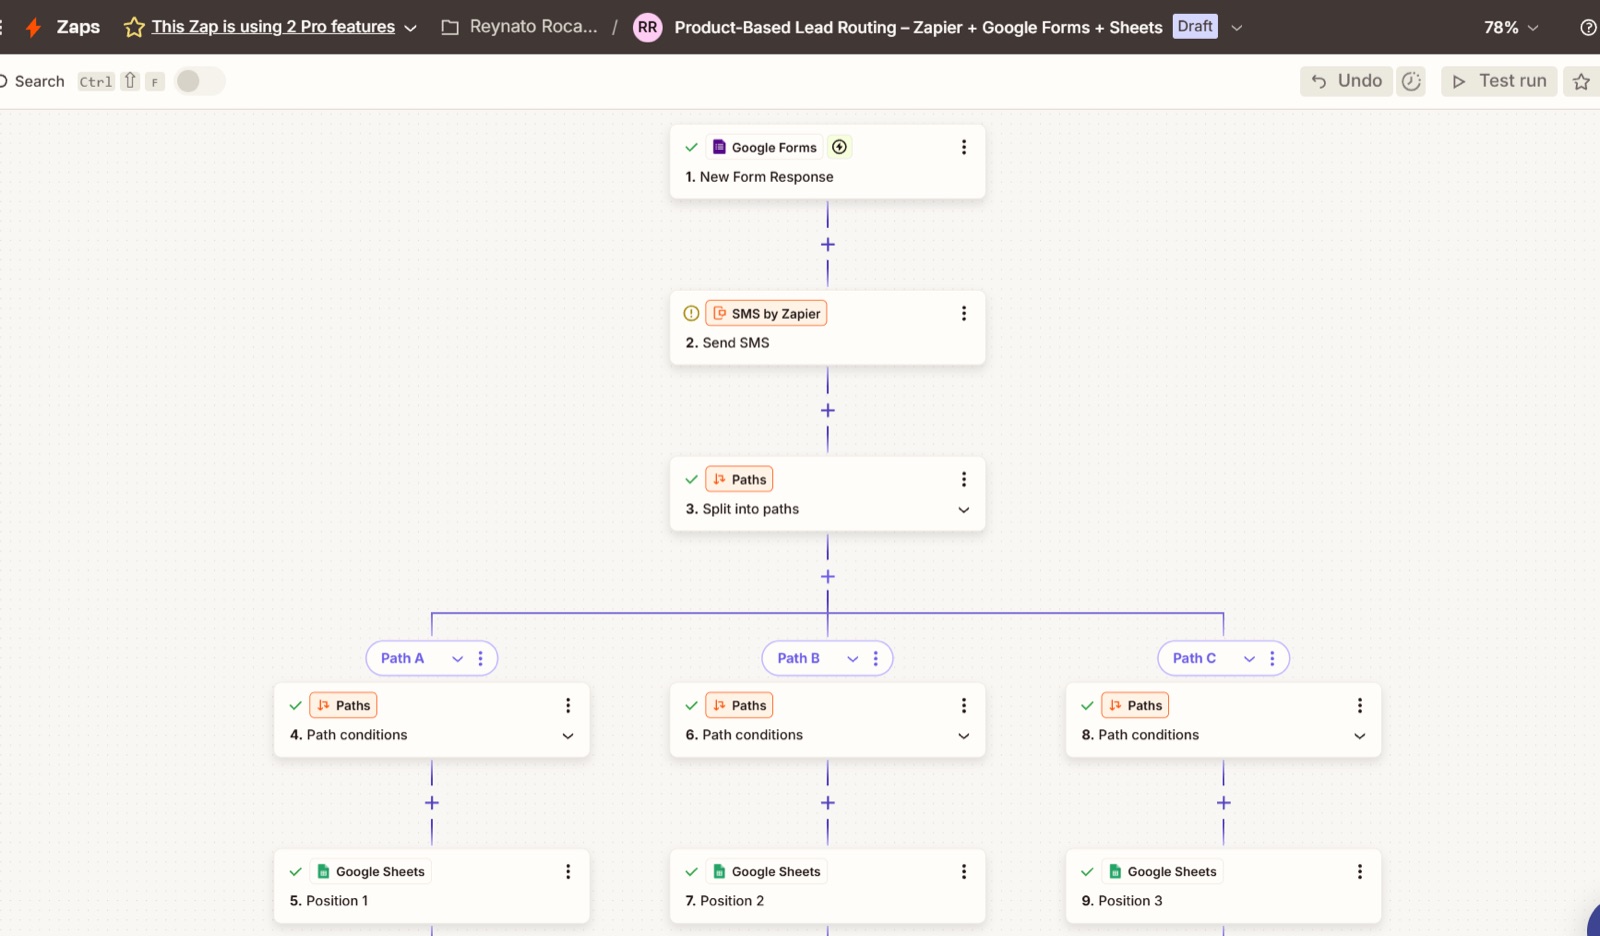Collapse step 8 Path conditions chevron
This screenshot has height=936, width=1600.
pyautogui.click(x=1360, y=736)
